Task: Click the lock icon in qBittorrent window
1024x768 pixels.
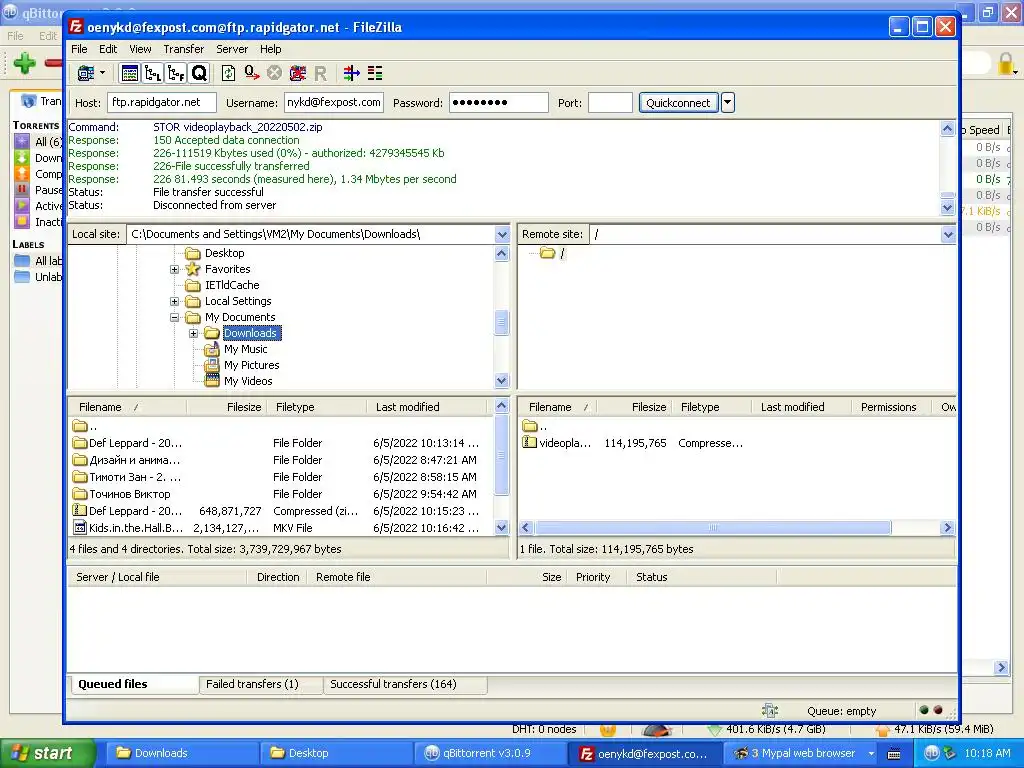Action: click(x=1006, y=63)
